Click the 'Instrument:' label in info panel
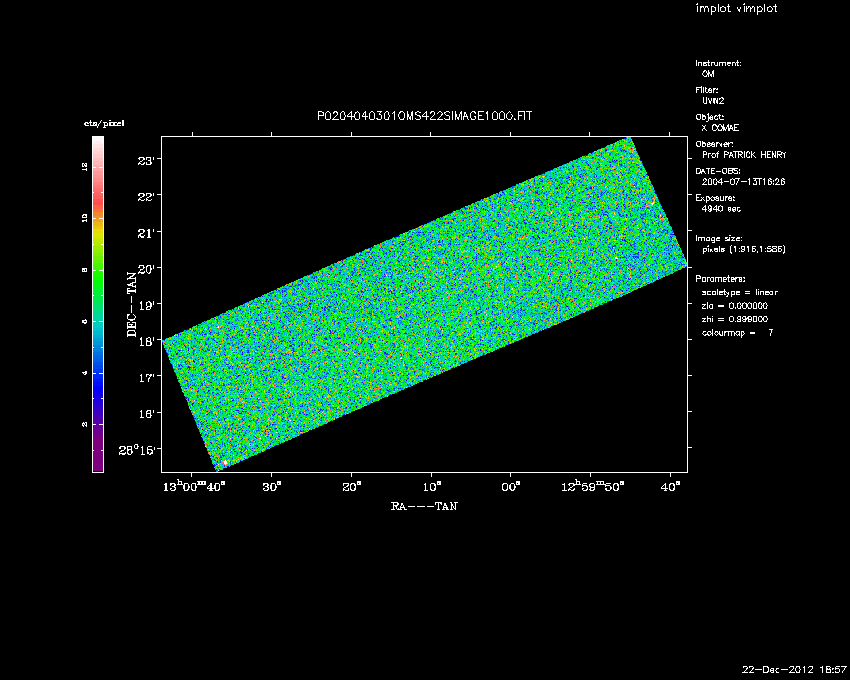850x680 pixels. click(718, 63)
